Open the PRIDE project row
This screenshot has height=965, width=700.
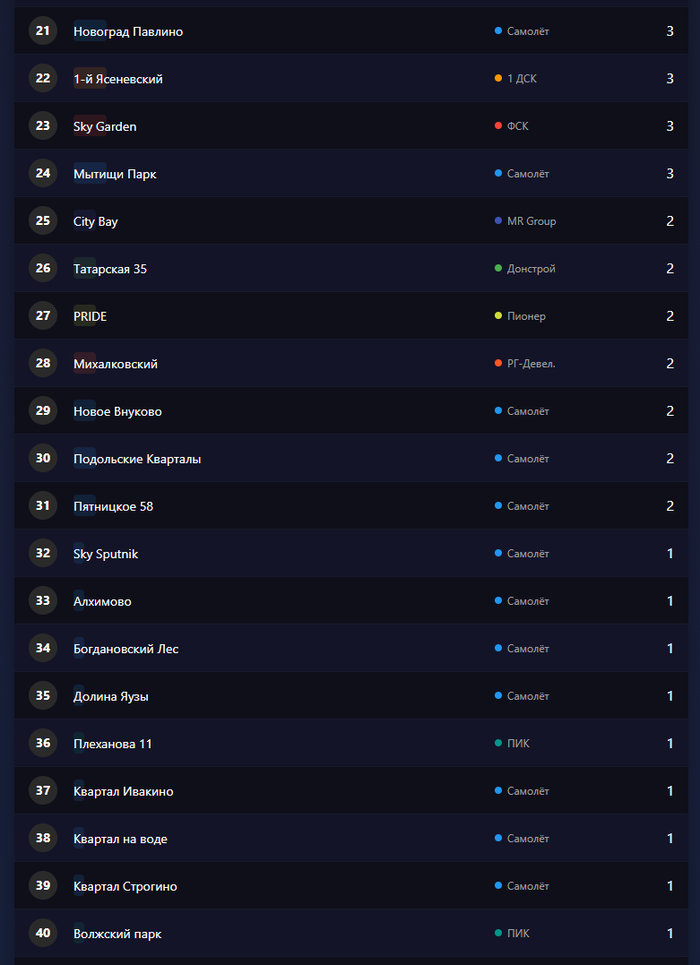(x=90, y=317)
